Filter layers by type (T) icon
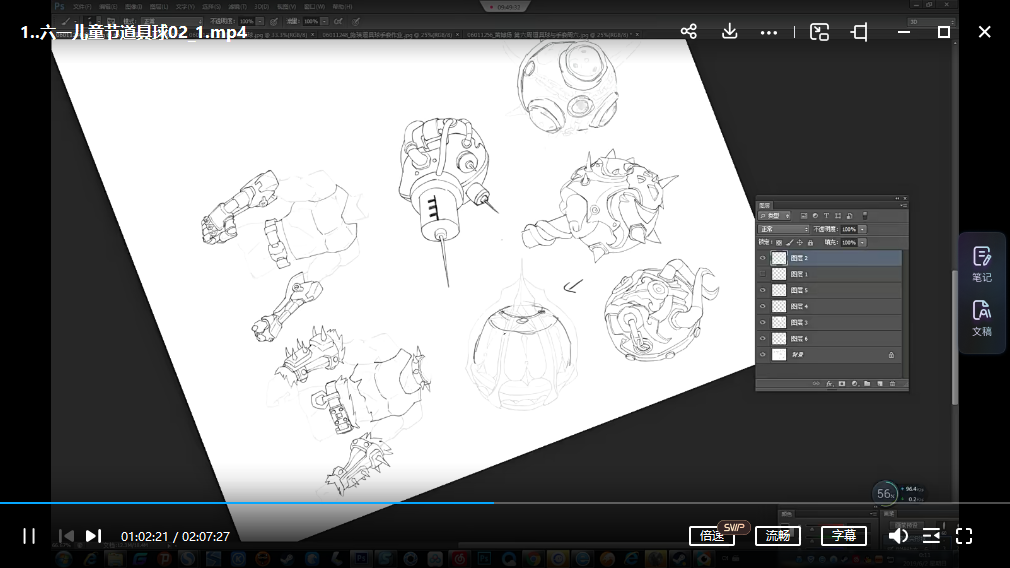The width and height of the screenshot is (1010, 568). click(826, 216)
